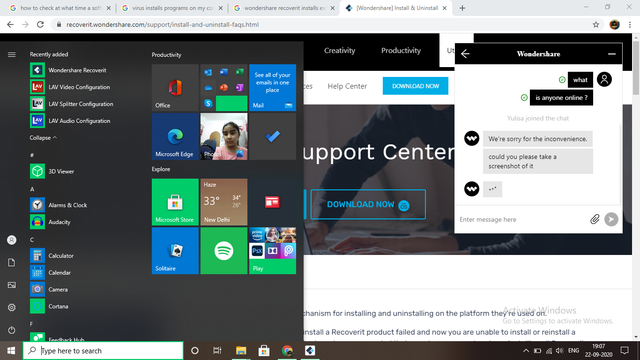Open a new browser tab

462,8
